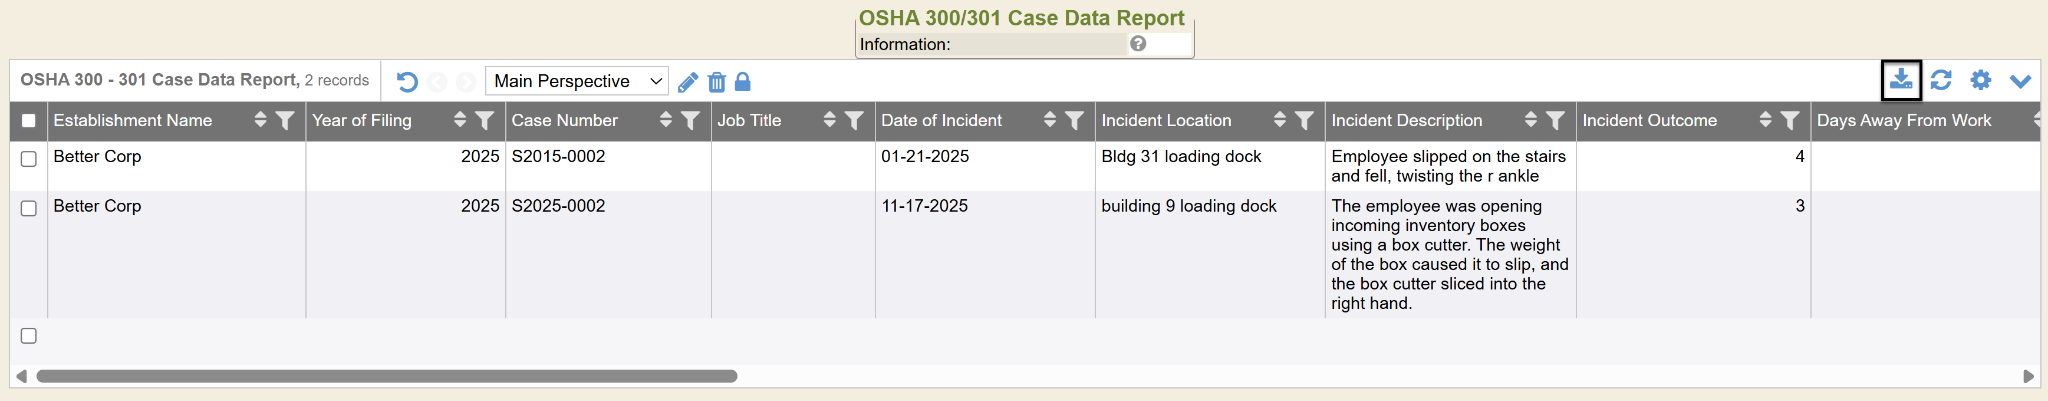This screenshot has height=401, width=2048.
Task: Sort by Year of Filing column arrows
Action: click(460, 120)
